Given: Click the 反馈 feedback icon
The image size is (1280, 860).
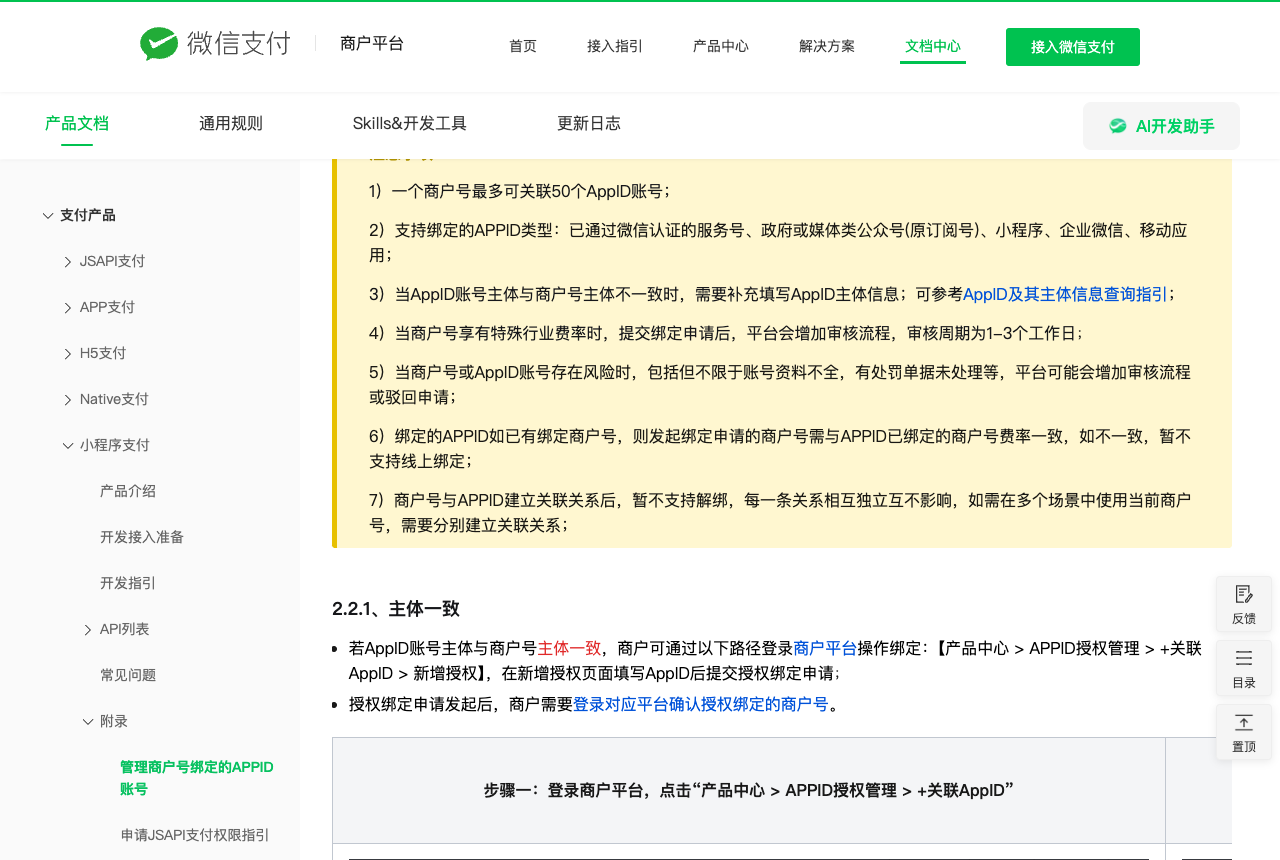Looking at the screenshot, I should click(1244, 594).
